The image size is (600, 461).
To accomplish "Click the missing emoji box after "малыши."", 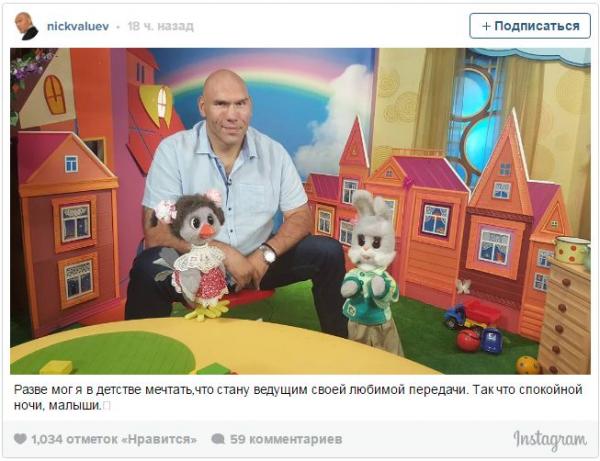I will [107, 406].
